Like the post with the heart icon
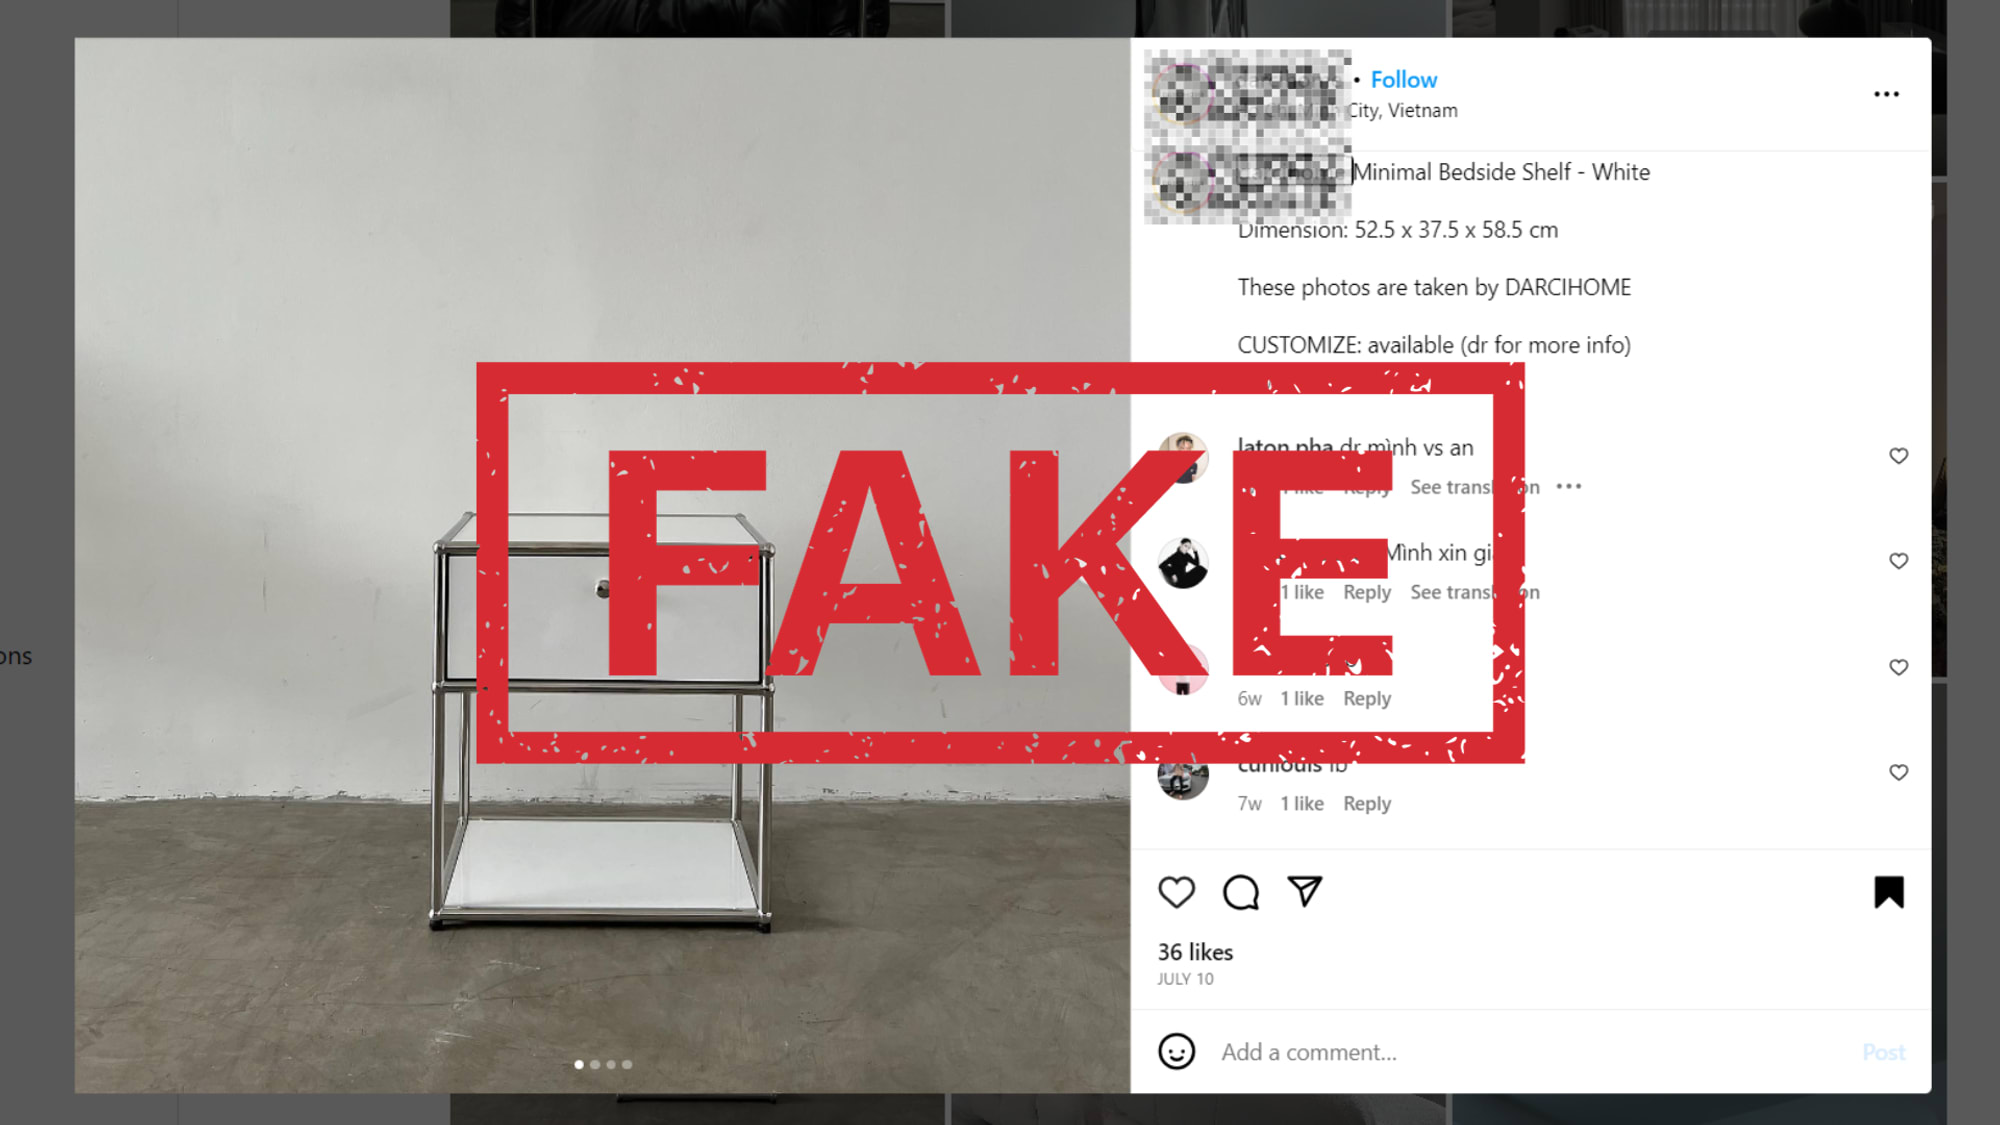This screenshot has height=1125, width=2000. (x=1176, y=892)
